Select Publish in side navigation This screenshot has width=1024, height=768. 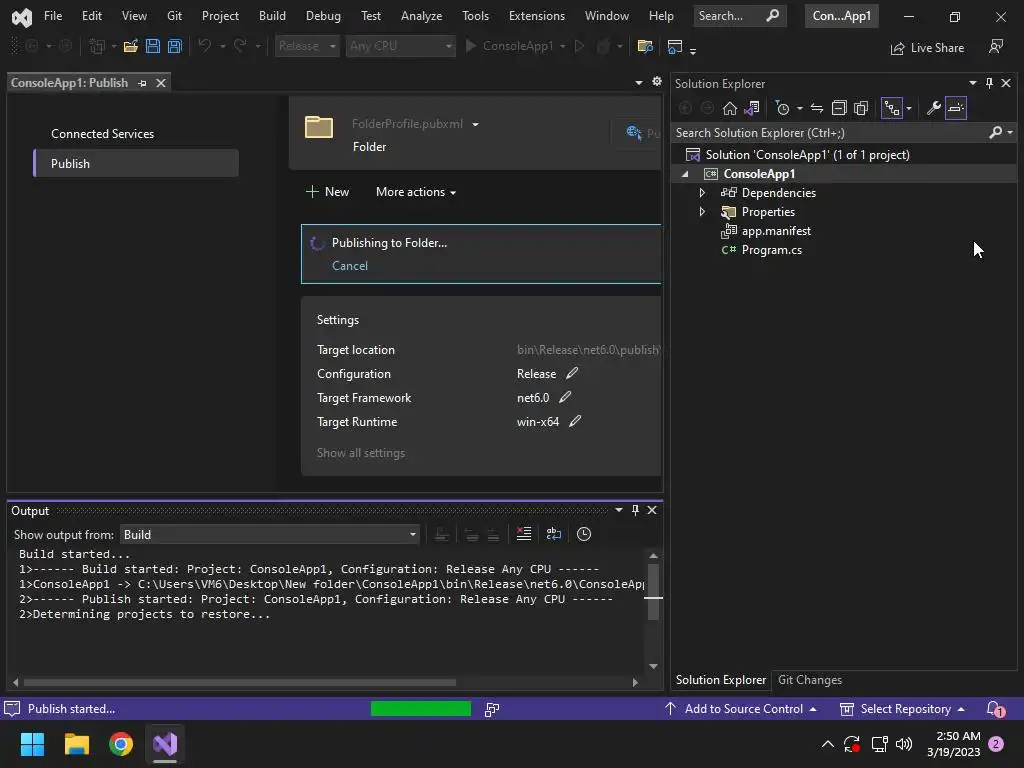click(136, 163)
